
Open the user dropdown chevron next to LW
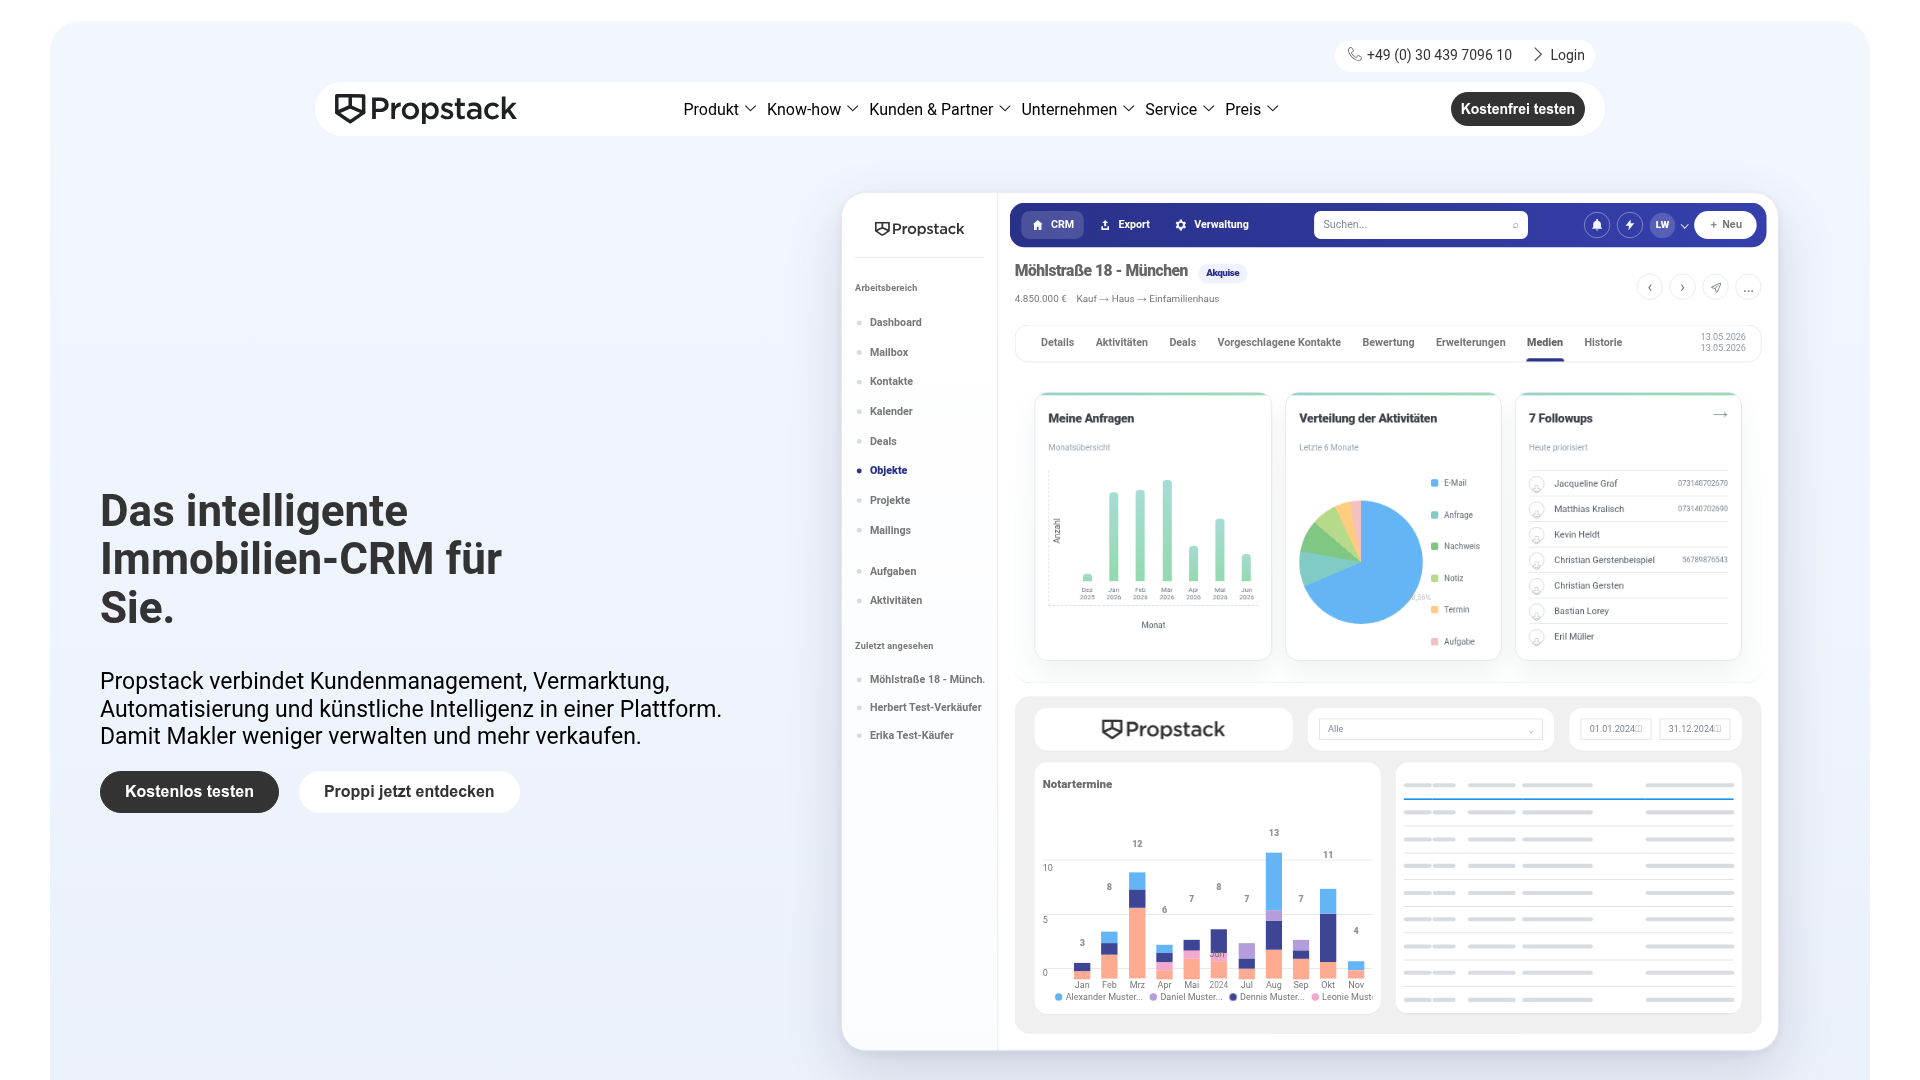pyautogui.click(x=1685, y=226)
